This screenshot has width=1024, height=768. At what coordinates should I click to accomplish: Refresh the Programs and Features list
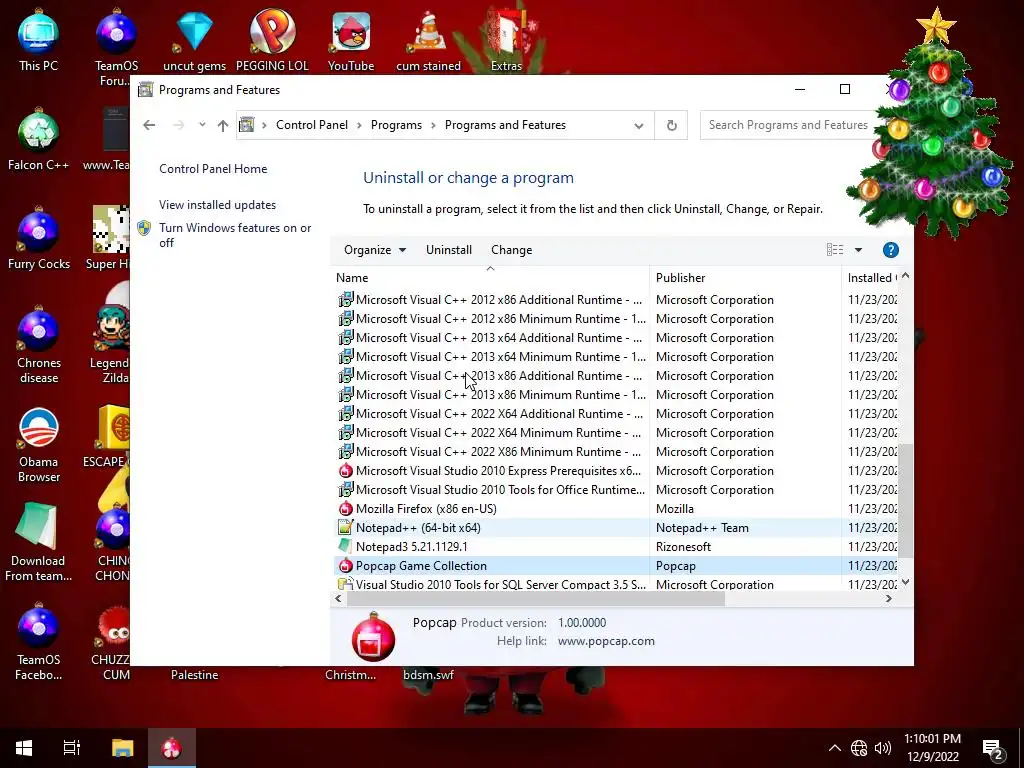tap(671, 125)
